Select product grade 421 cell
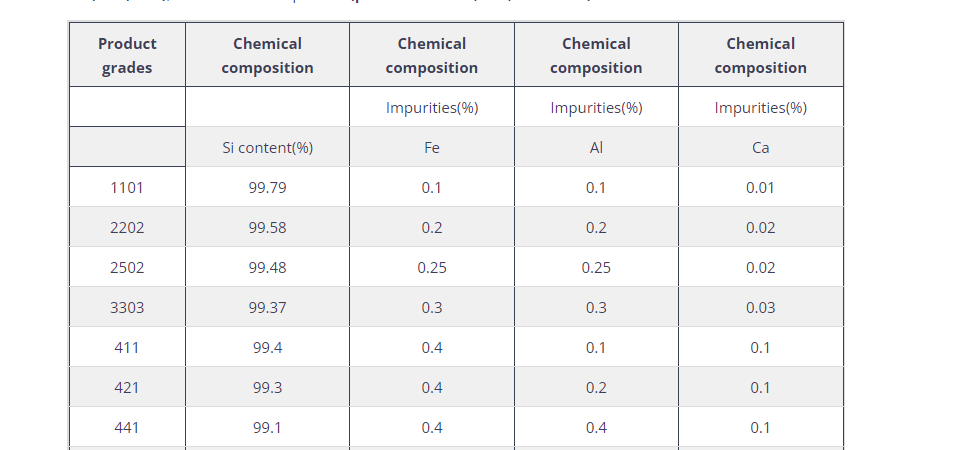Image resolution: width=978 pixels, height=450 pixels. point(127,388)
